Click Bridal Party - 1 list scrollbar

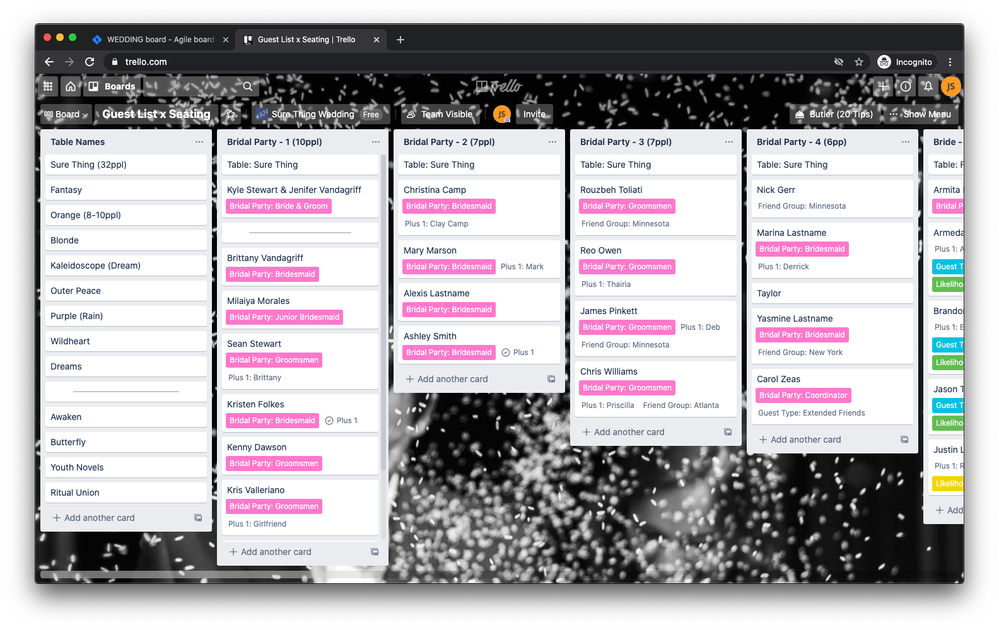click(383, 312)
